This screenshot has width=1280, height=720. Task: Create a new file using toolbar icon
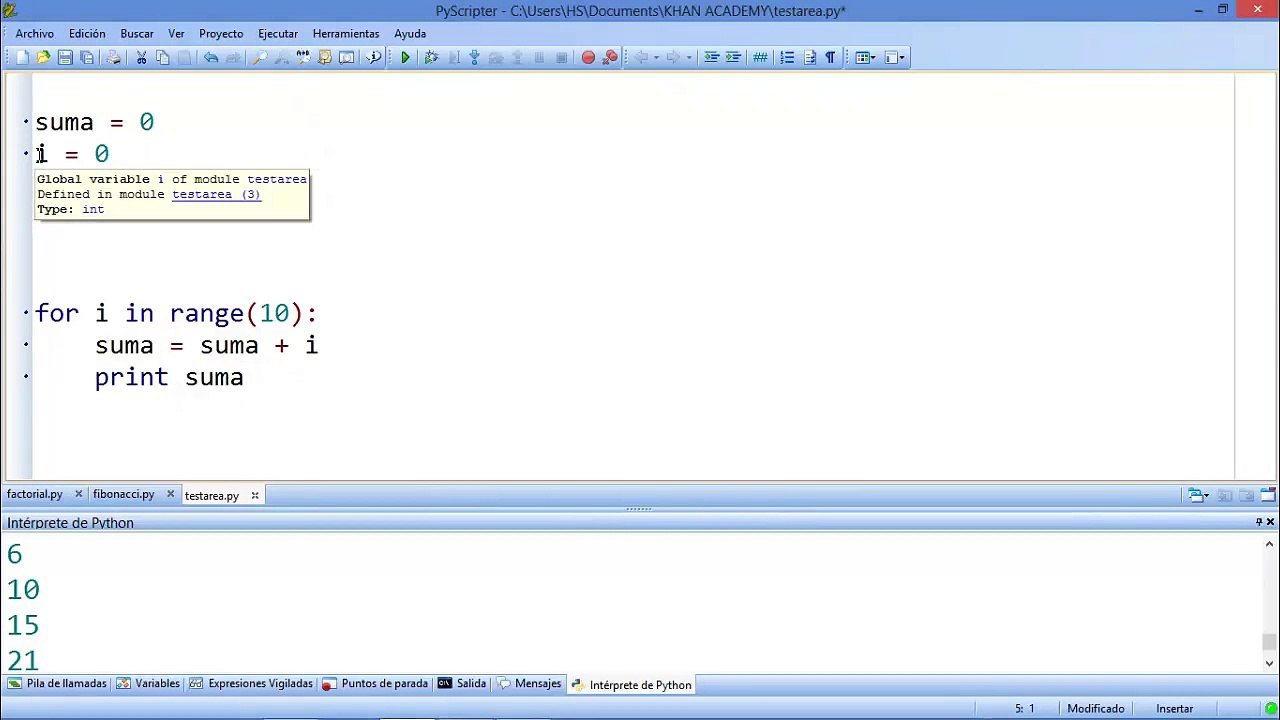pos(22,57)
